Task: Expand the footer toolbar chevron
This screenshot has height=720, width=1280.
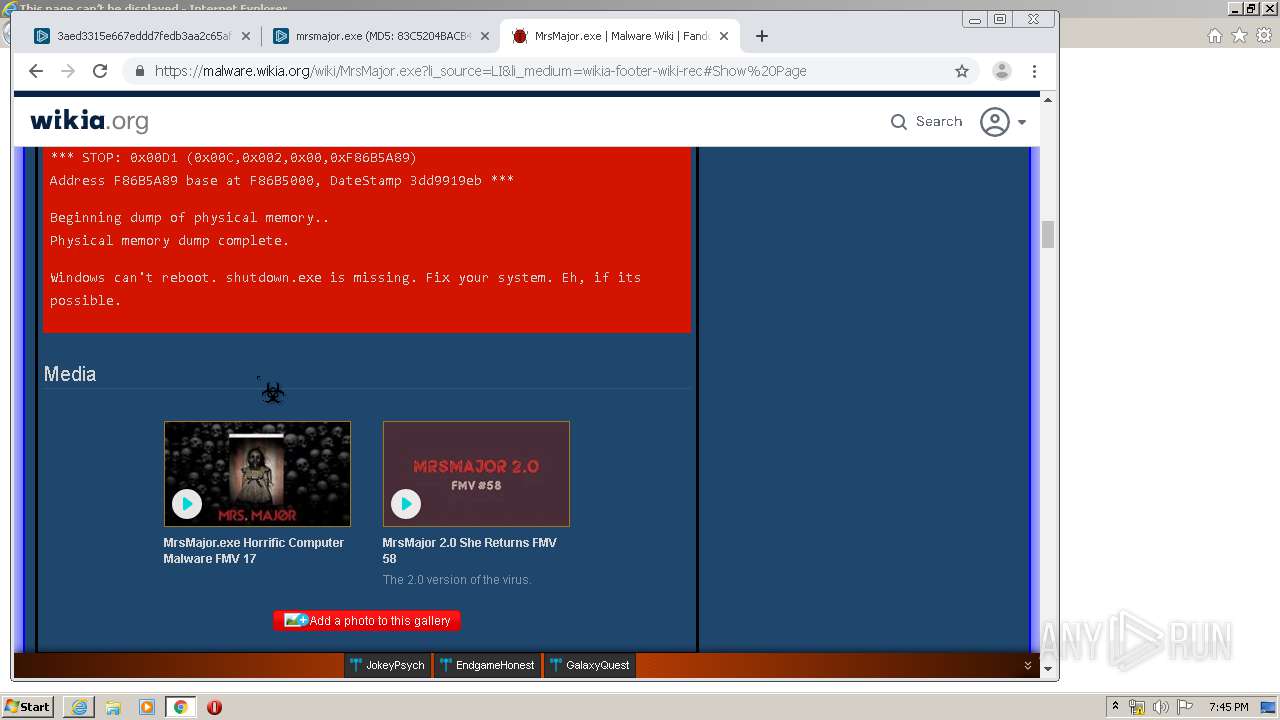Action: [x=1027, y=666]
